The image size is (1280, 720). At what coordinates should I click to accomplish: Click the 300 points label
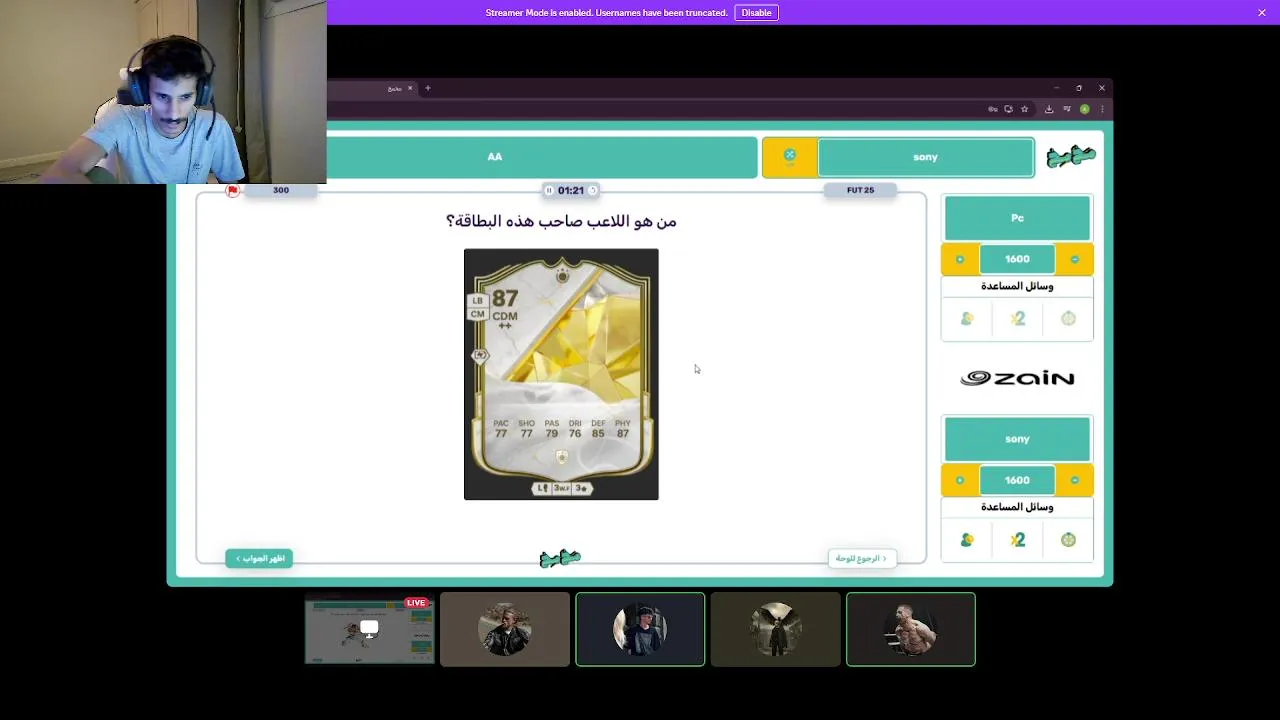pos(281,190)
